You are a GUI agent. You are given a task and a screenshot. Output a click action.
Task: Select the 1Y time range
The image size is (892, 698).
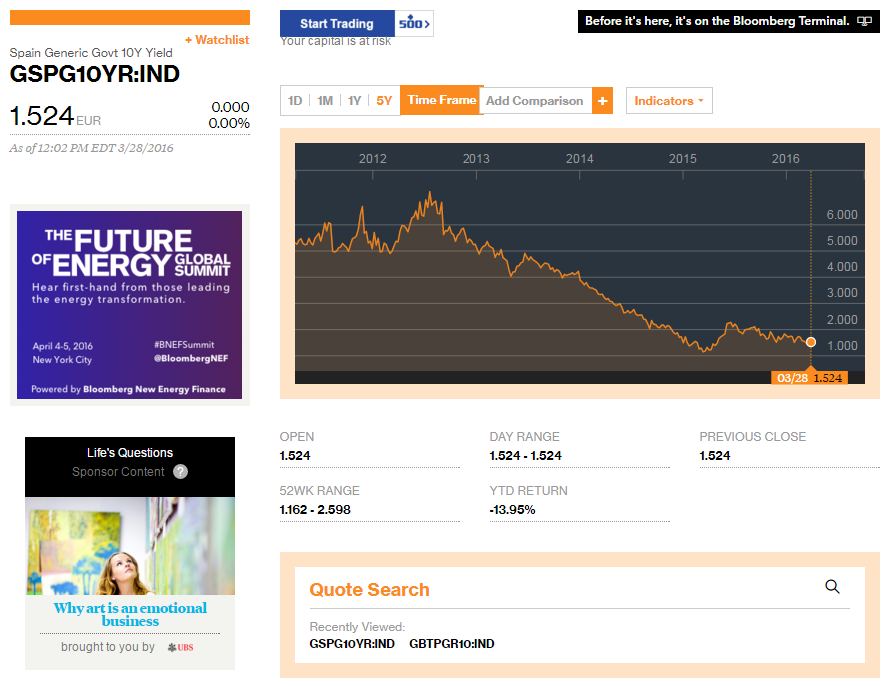pos(354,101)
